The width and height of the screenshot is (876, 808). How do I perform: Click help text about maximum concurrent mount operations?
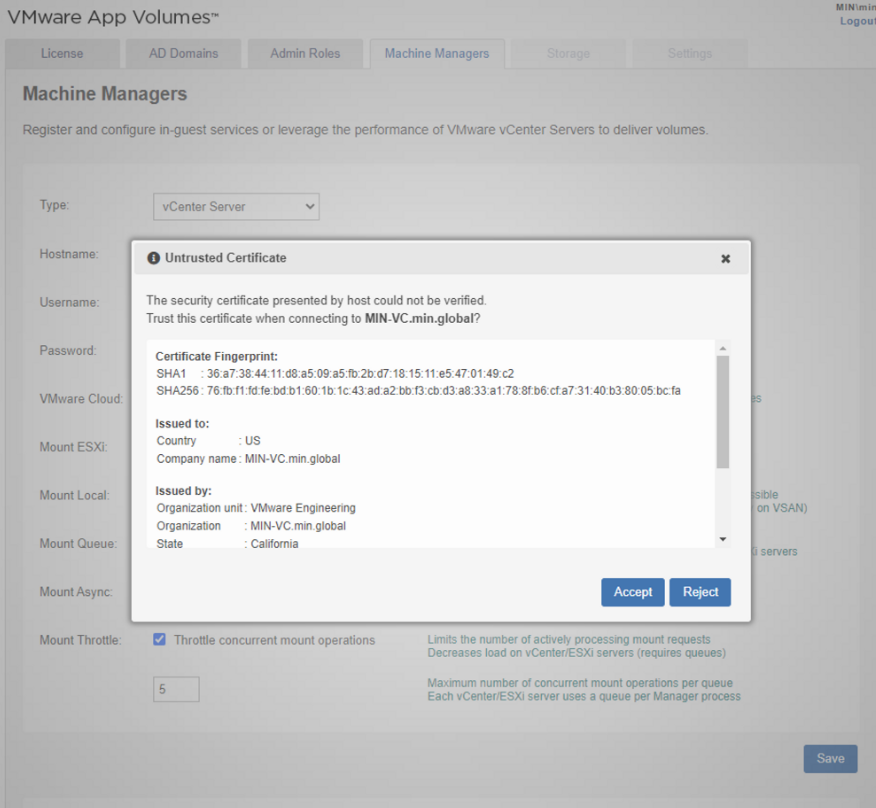[584, 690]
